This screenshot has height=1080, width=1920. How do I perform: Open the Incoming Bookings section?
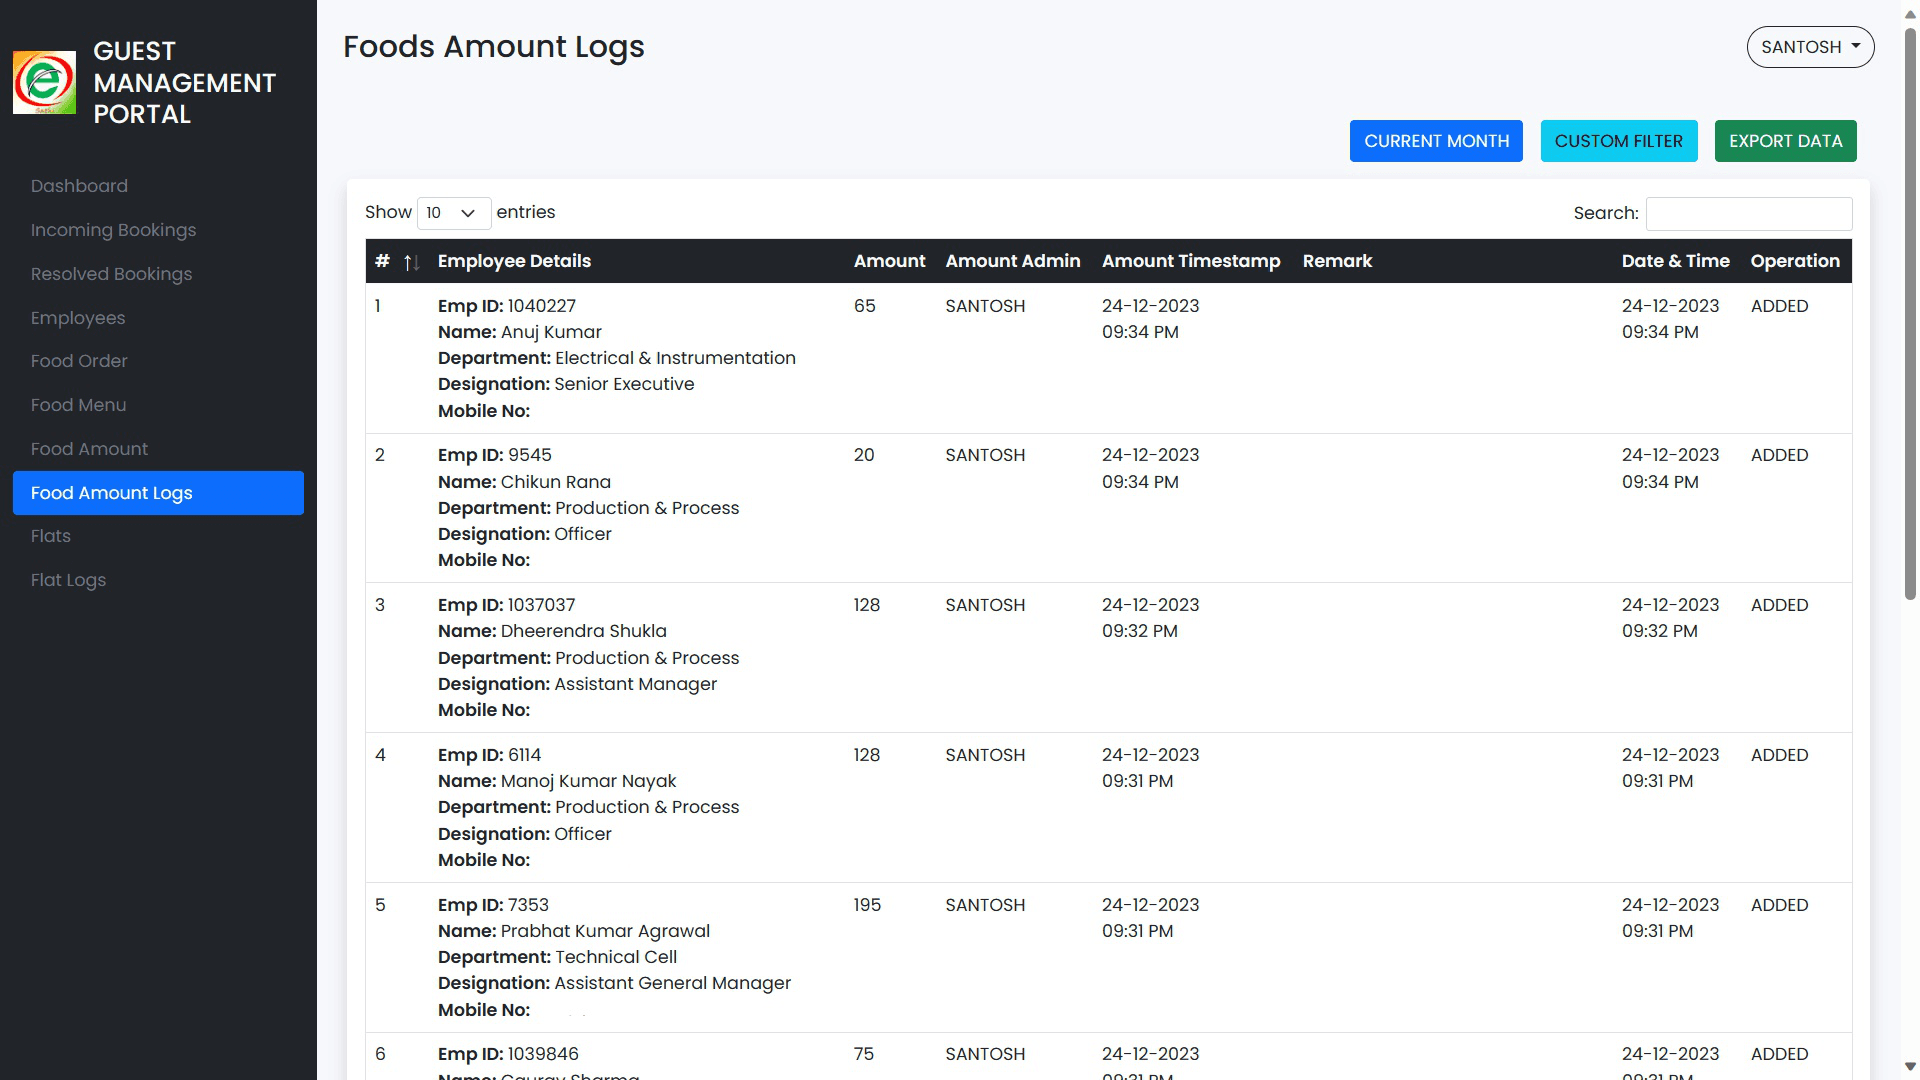tap(113, 230)
